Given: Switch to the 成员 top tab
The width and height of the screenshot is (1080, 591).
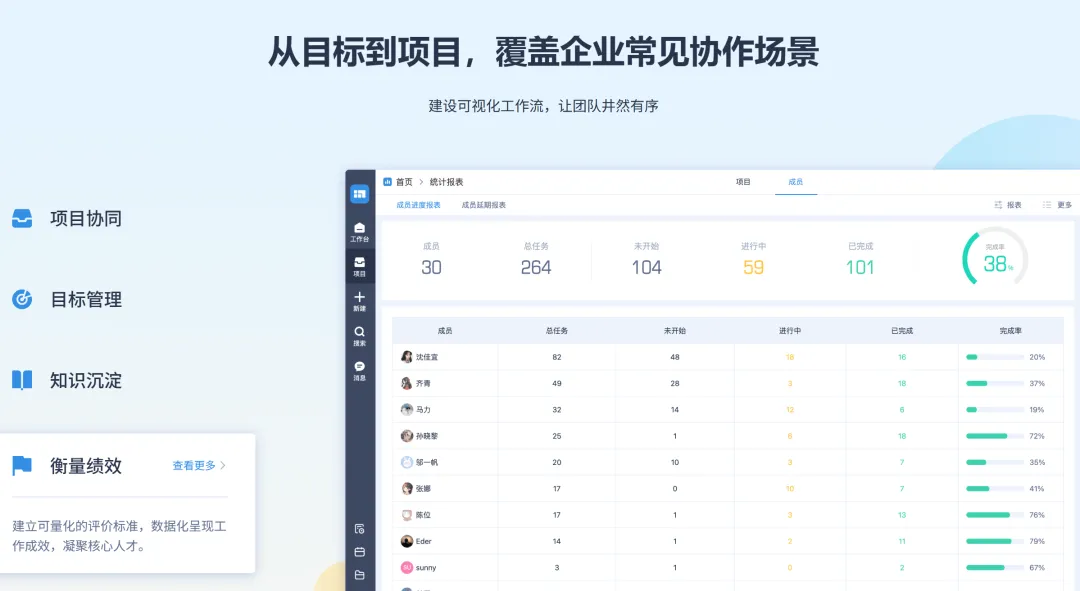Looking at the screenshot, I should click(796, 182).
